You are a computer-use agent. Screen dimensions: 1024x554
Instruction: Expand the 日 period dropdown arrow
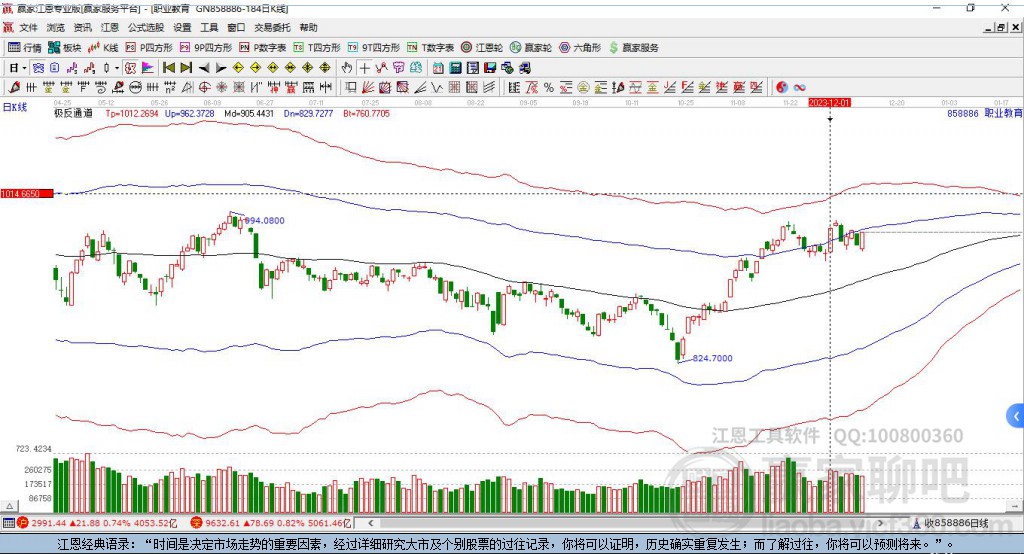pos(24,68)
